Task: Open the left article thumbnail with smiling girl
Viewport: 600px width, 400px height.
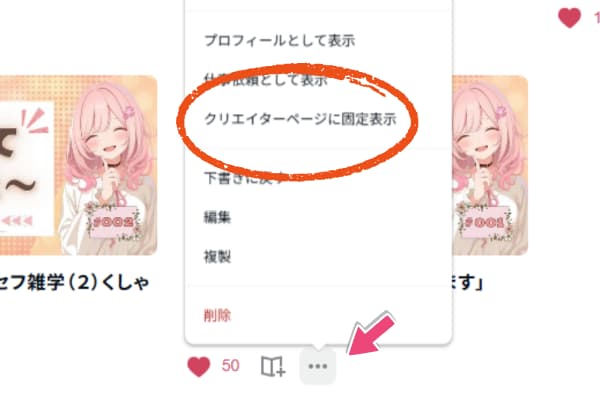Action: [78, 165]
